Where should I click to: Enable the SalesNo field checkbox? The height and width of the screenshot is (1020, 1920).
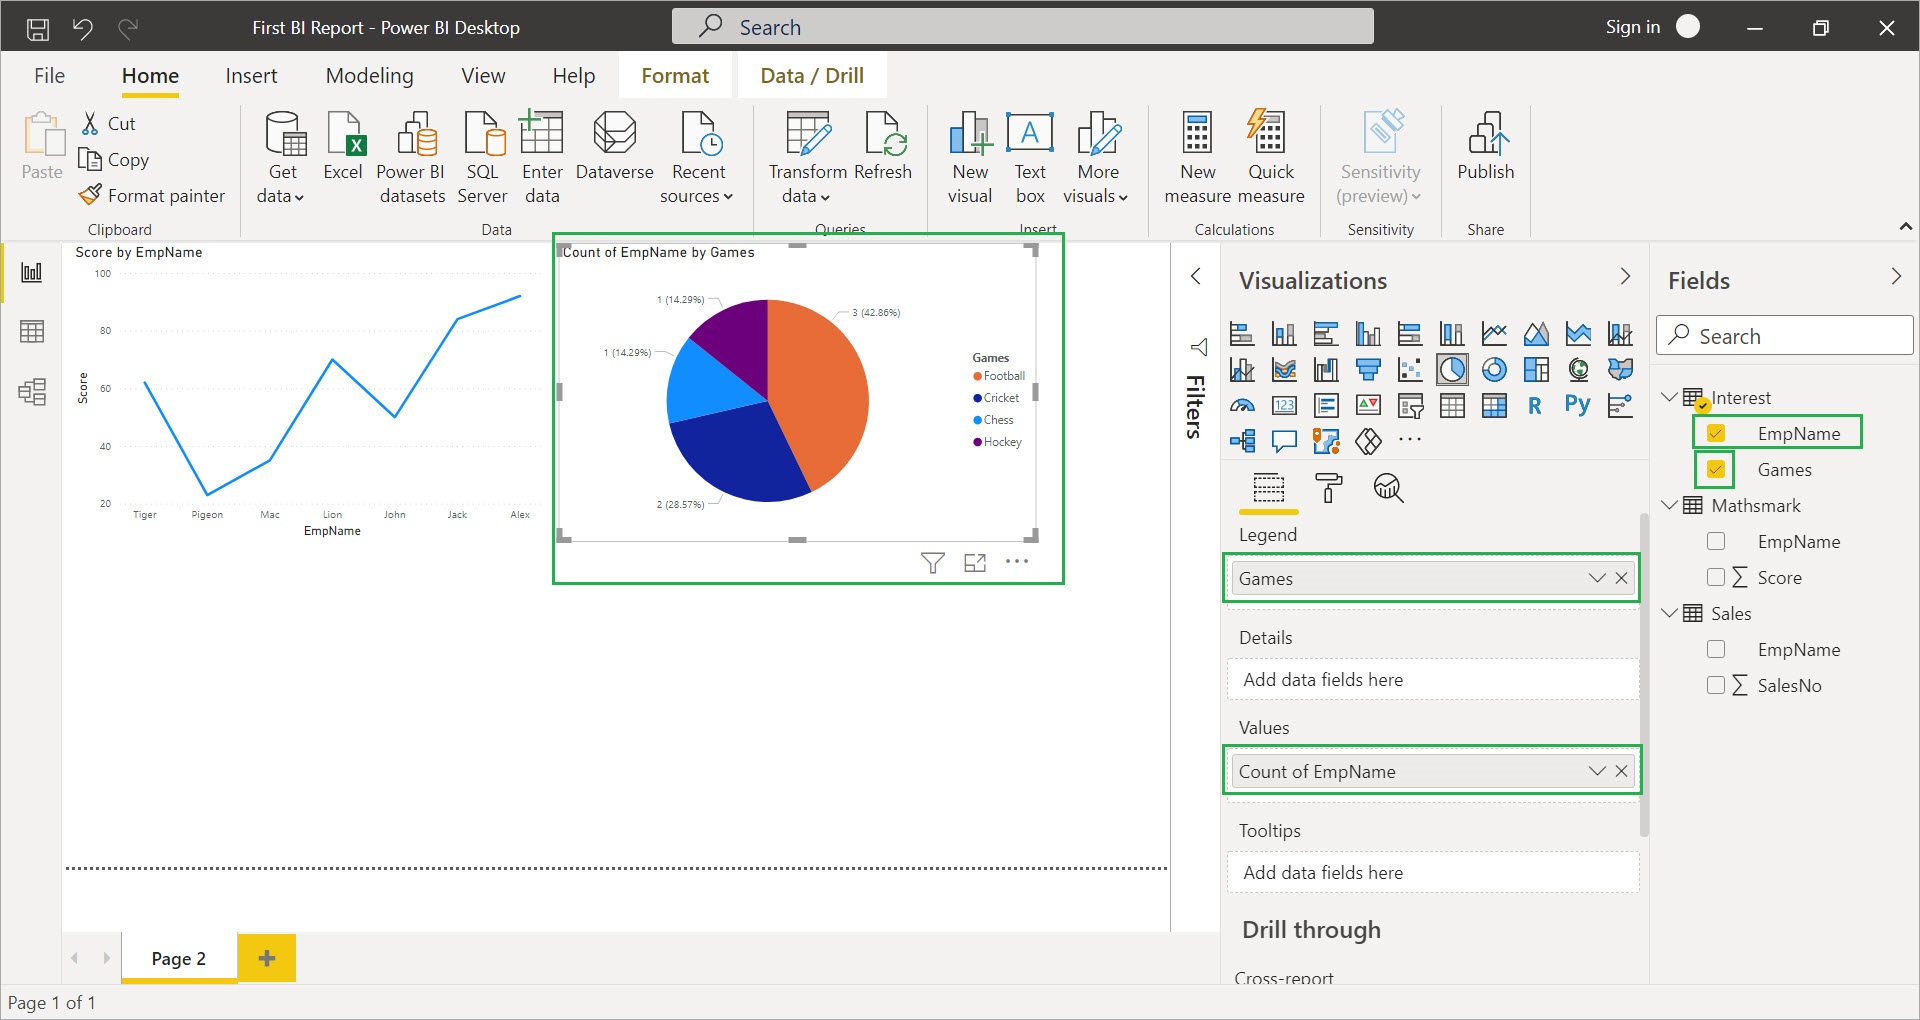pyautogui.click(x=1716, y=685)
